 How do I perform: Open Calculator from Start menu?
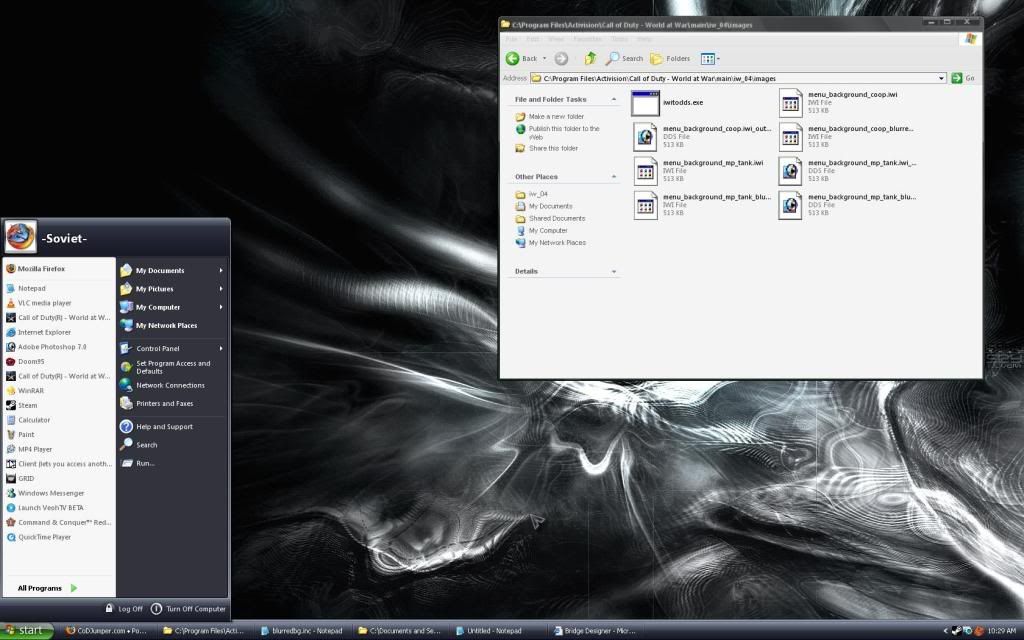coord(59,421)
